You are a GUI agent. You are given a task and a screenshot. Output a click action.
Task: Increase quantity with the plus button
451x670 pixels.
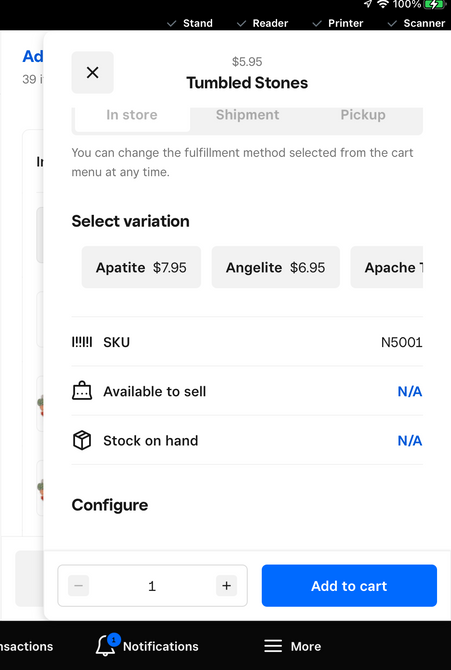click(x=227, y=585)
